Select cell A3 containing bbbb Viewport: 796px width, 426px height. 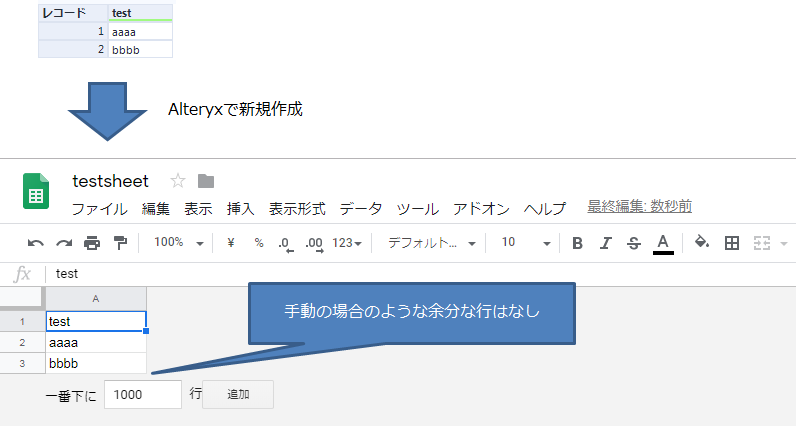coord(96,364)
